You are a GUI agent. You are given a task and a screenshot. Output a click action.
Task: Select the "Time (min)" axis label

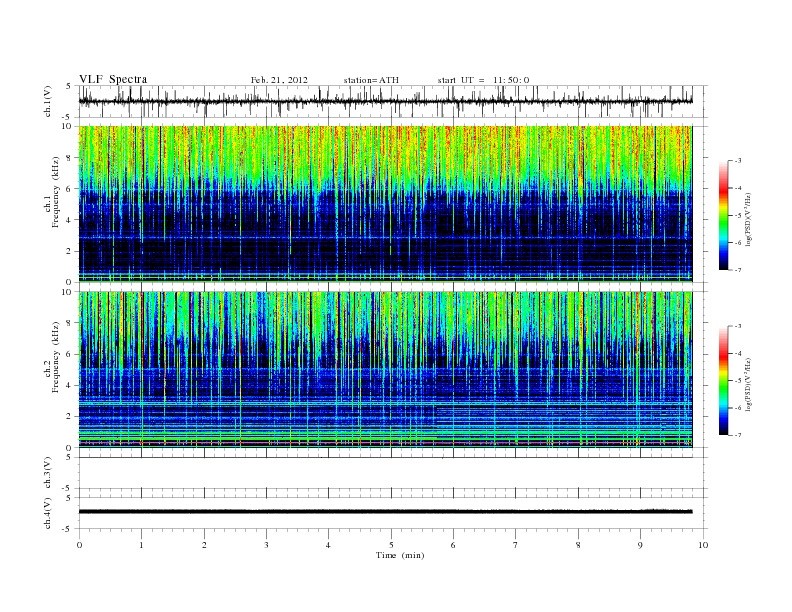400,555
